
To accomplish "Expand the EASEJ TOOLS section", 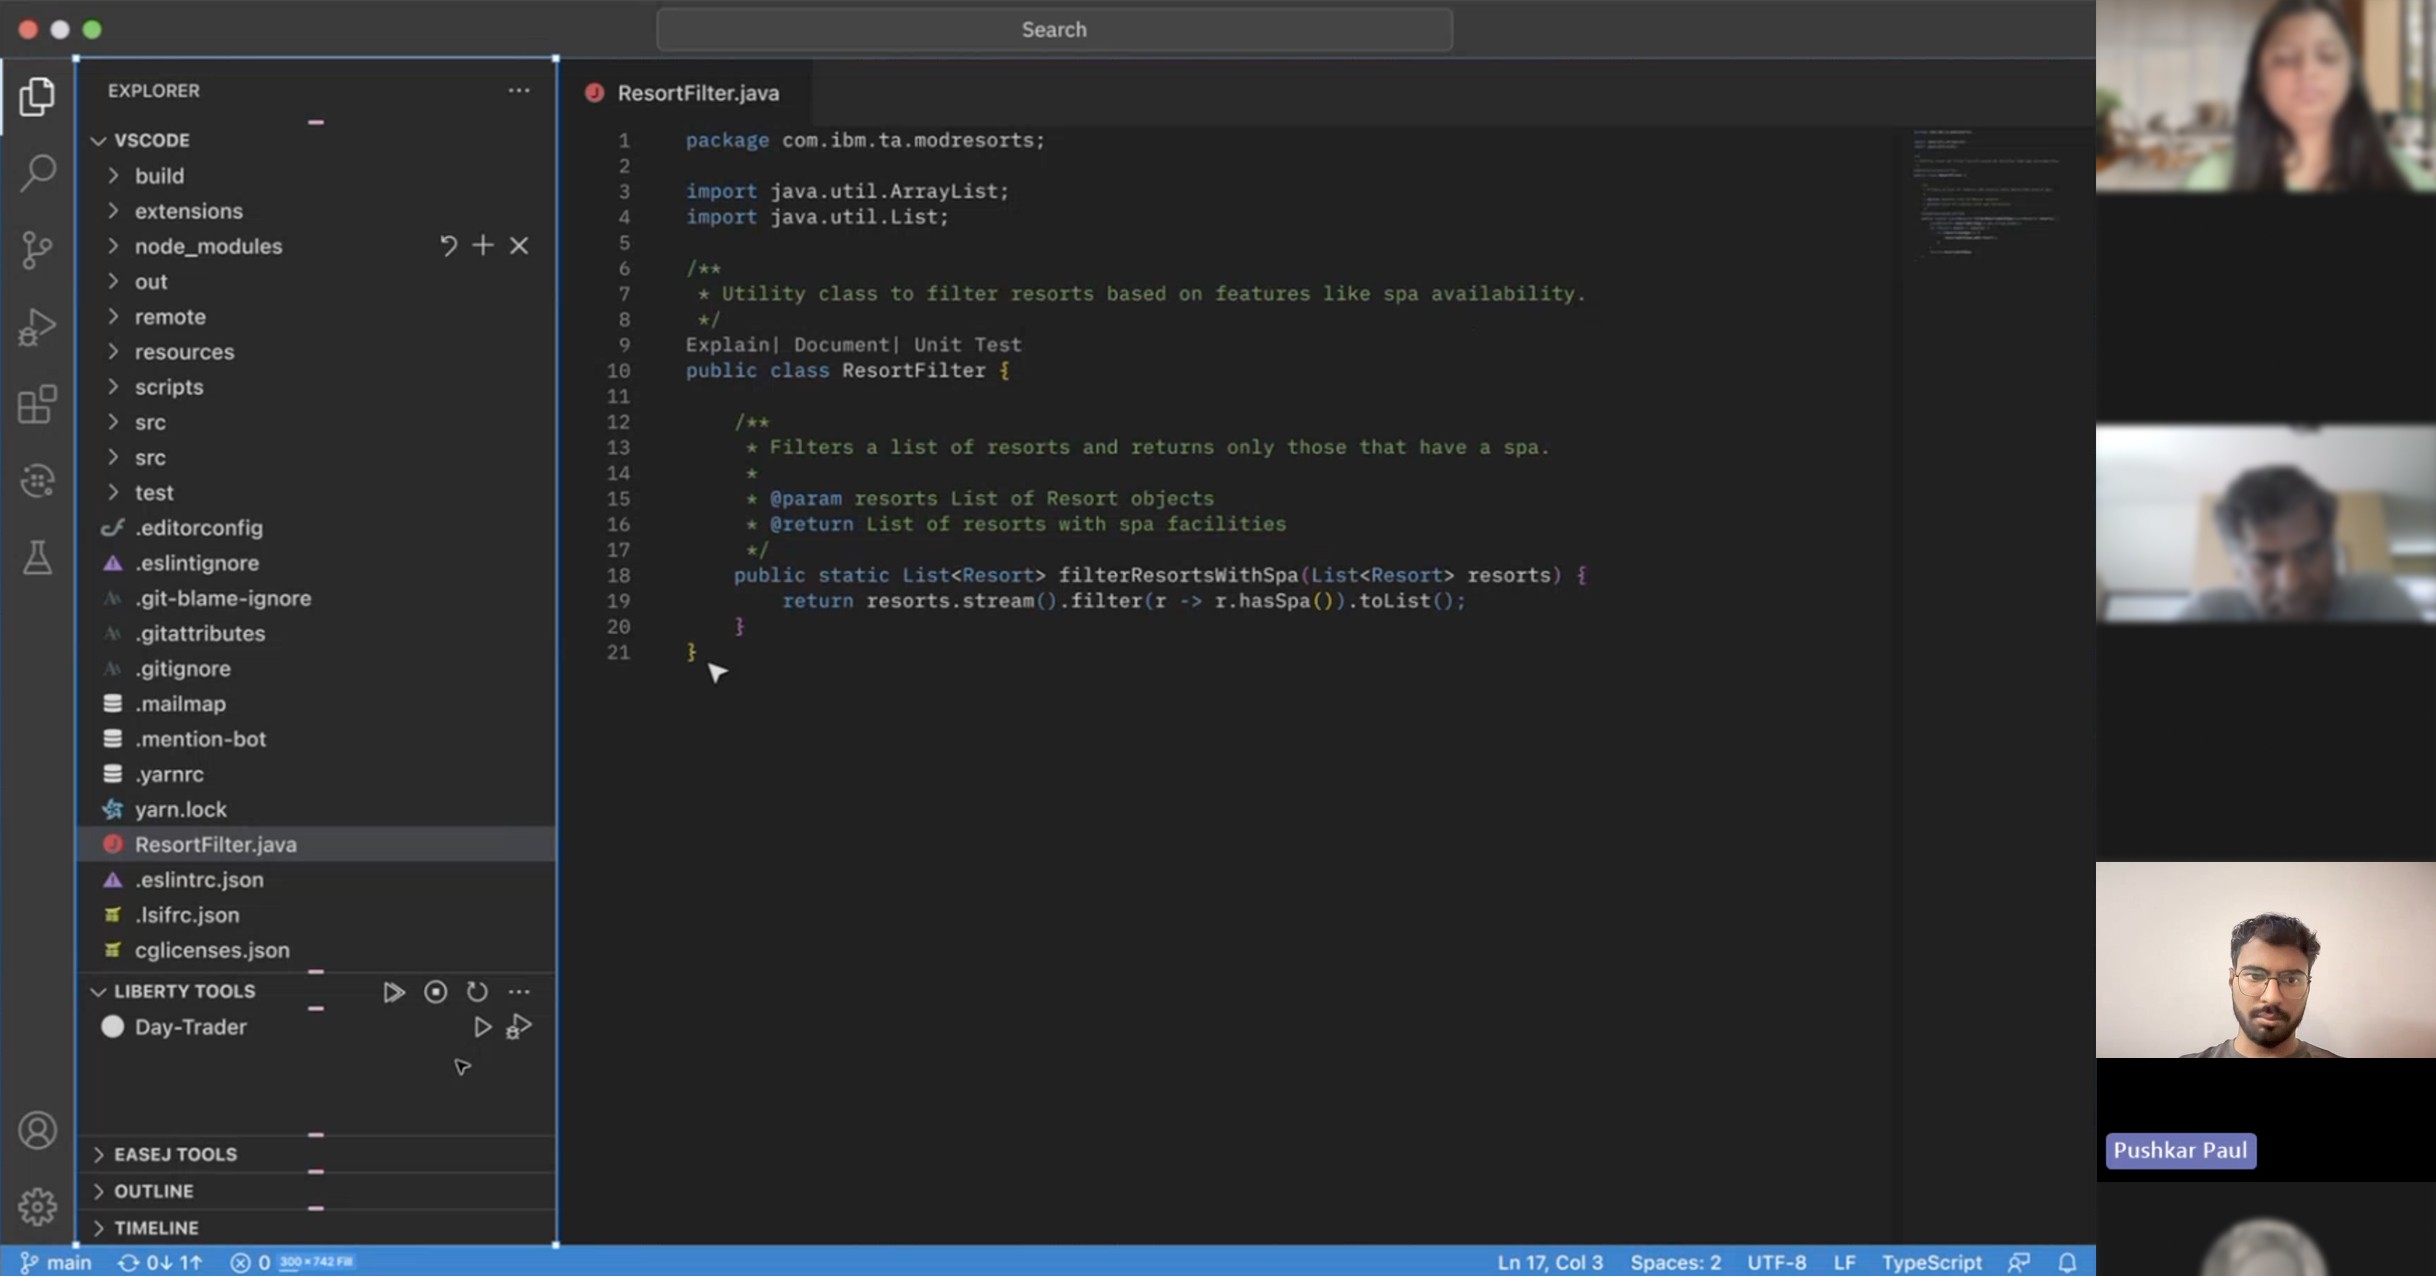I will tap(175, 1154).
